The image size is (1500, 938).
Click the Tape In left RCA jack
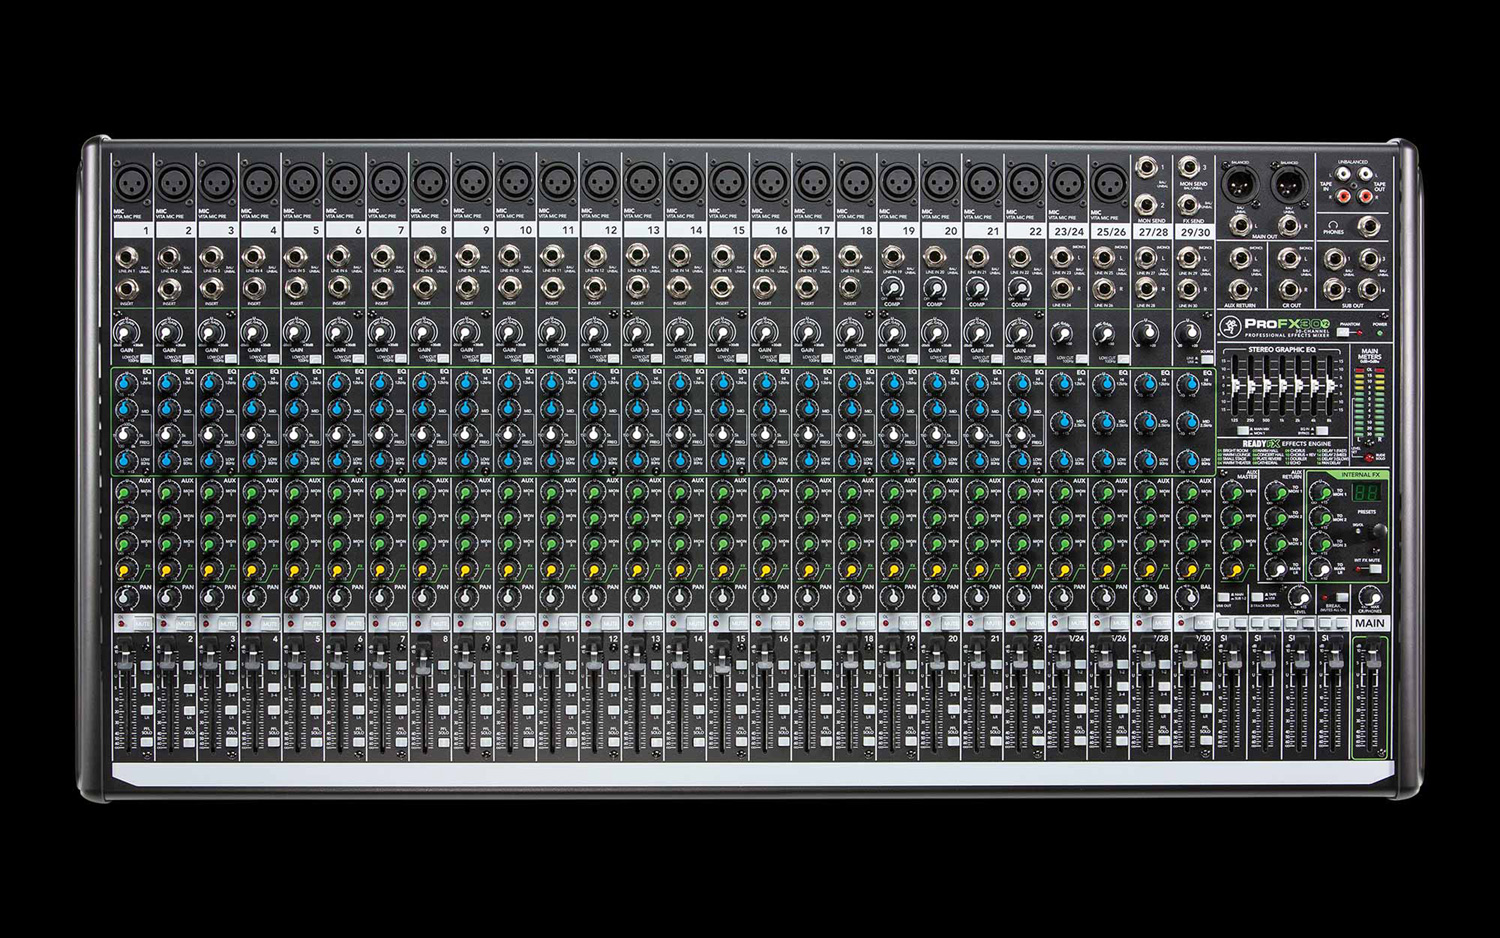pyautogui.click(x=1343, y=174)
